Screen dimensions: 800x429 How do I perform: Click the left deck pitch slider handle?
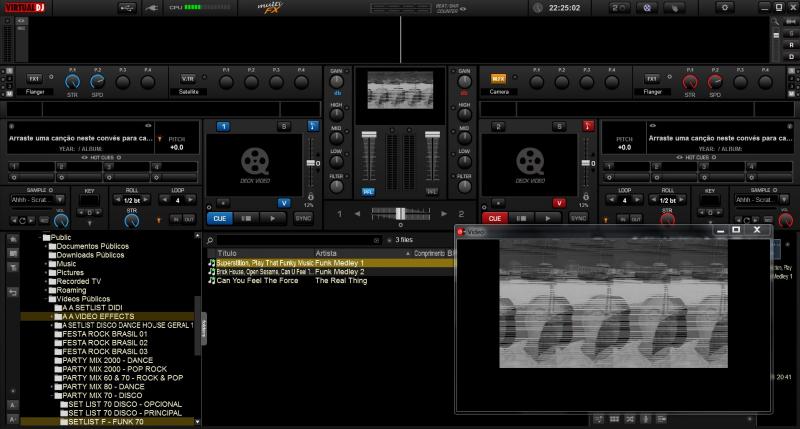pyautogui.click(x=310, y=163)
